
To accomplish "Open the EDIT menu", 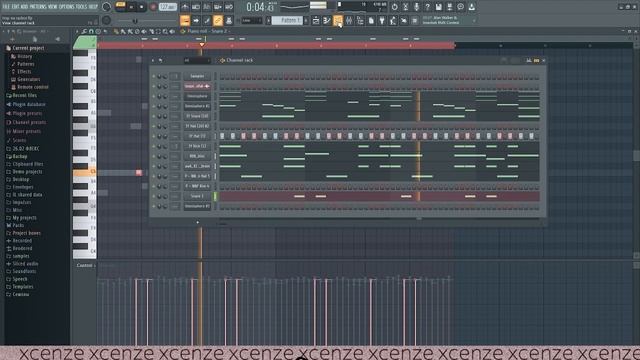I will pos(16,7).
